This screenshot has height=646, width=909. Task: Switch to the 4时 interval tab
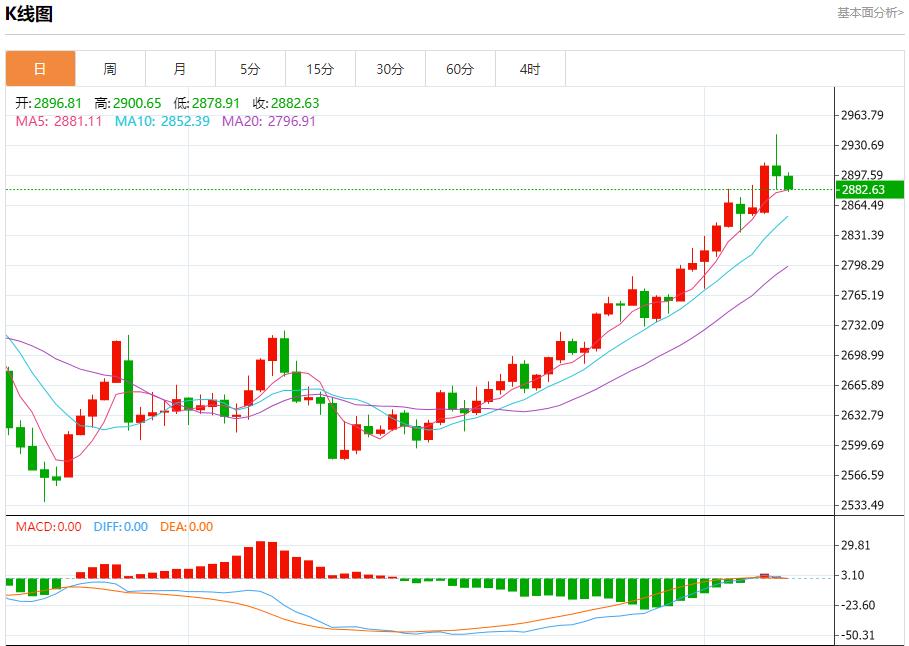[x=530, y=69]
